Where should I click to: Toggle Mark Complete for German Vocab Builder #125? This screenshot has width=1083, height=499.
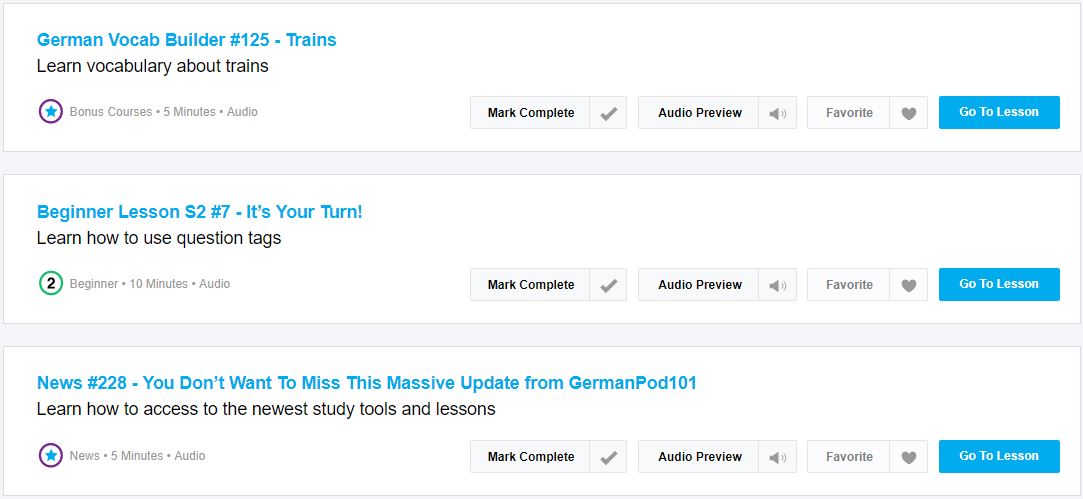pyautogui.click(x=531, y=113)
